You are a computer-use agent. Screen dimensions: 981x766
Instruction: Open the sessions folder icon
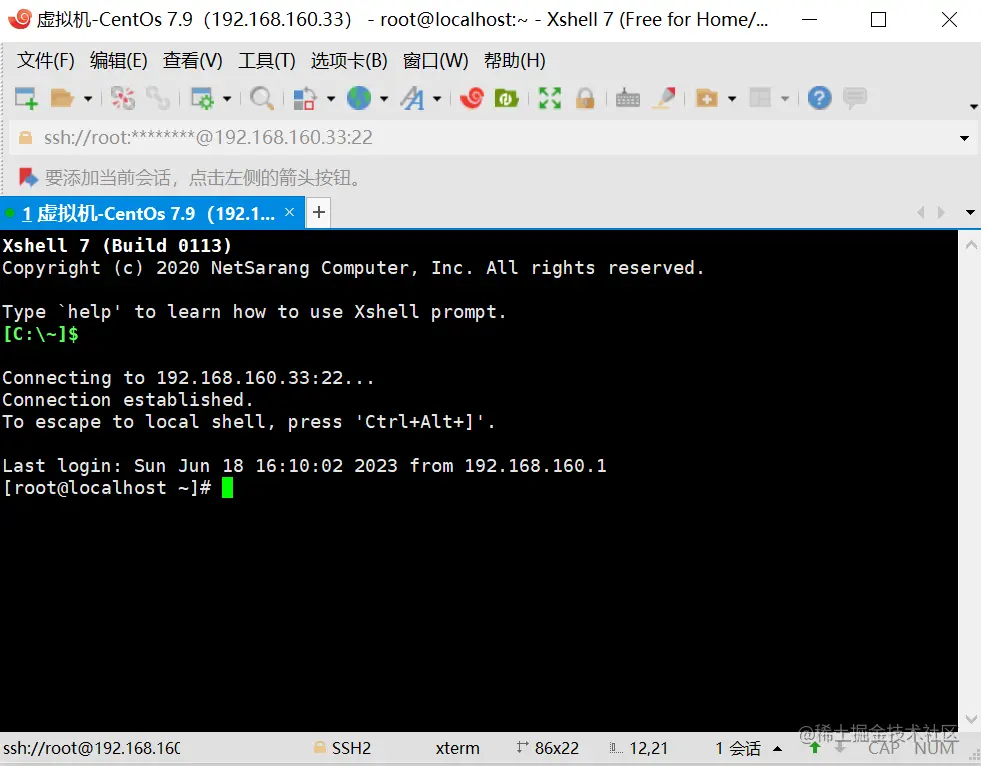(62, 98)
